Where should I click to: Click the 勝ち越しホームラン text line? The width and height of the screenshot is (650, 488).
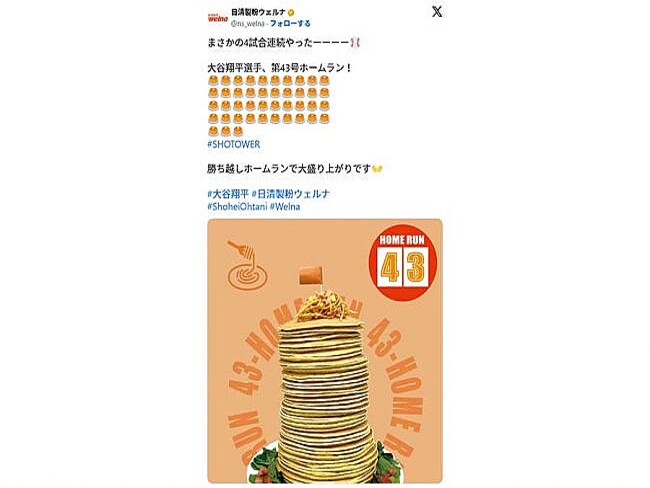(x=295, y=169)
